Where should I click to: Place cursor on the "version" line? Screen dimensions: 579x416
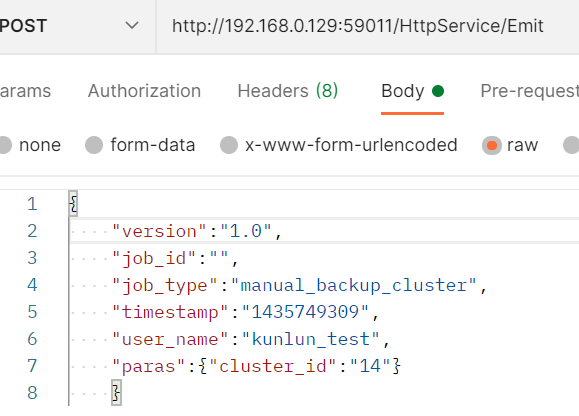(324, 231)
